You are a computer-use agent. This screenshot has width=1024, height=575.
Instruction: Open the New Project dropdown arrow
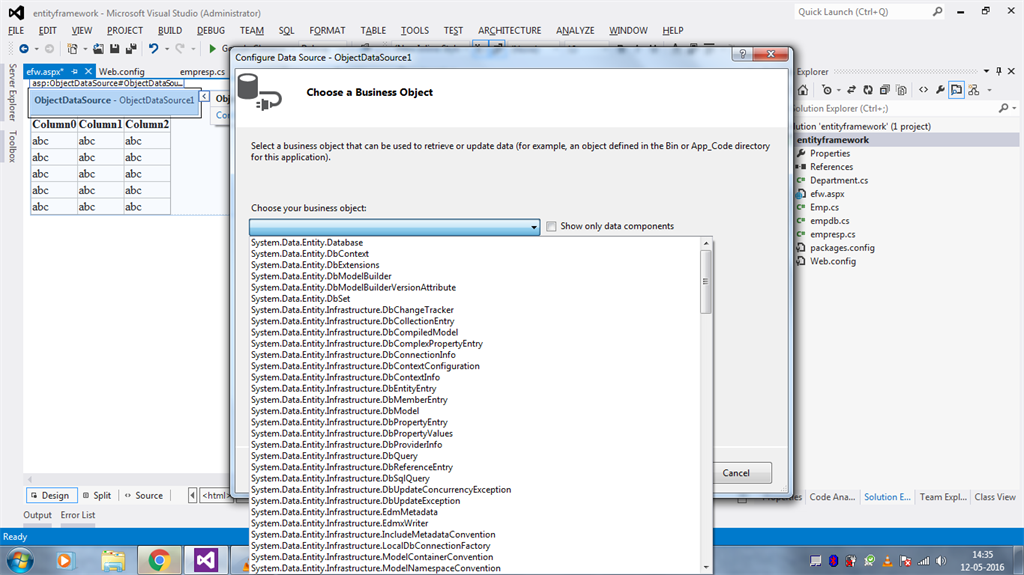tap(85, 49)
